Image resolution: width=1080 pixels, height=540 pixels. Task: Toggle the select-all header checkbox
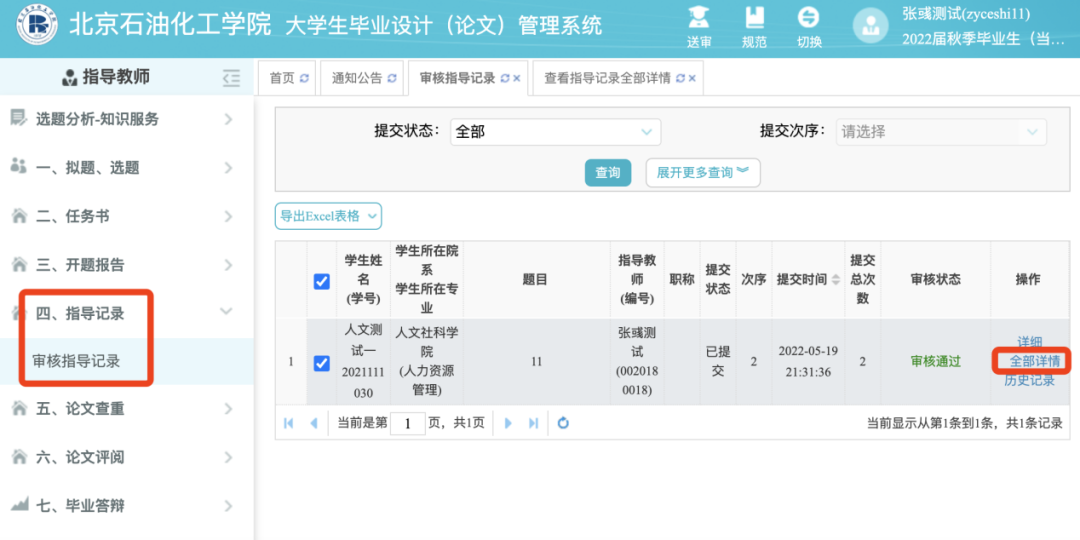pos(321,281)
